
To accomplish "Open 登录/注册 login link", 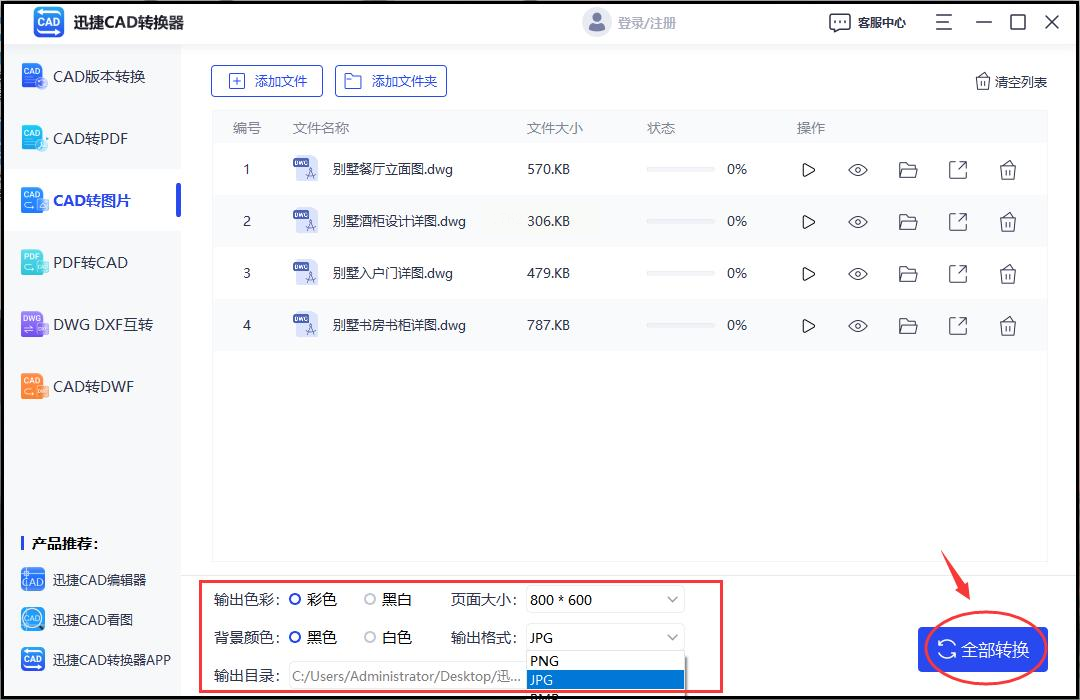I will click(x=646, y=23).
